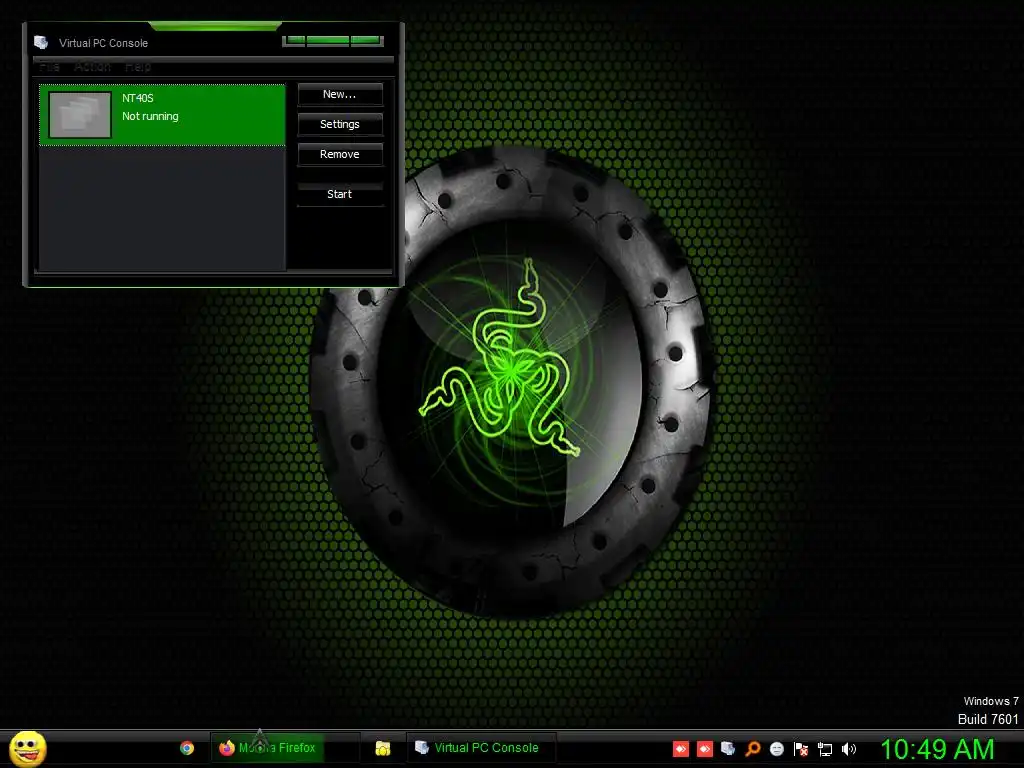Open the network tray icon
This screenshot has height=768, width=1024.
coord(825,749)
